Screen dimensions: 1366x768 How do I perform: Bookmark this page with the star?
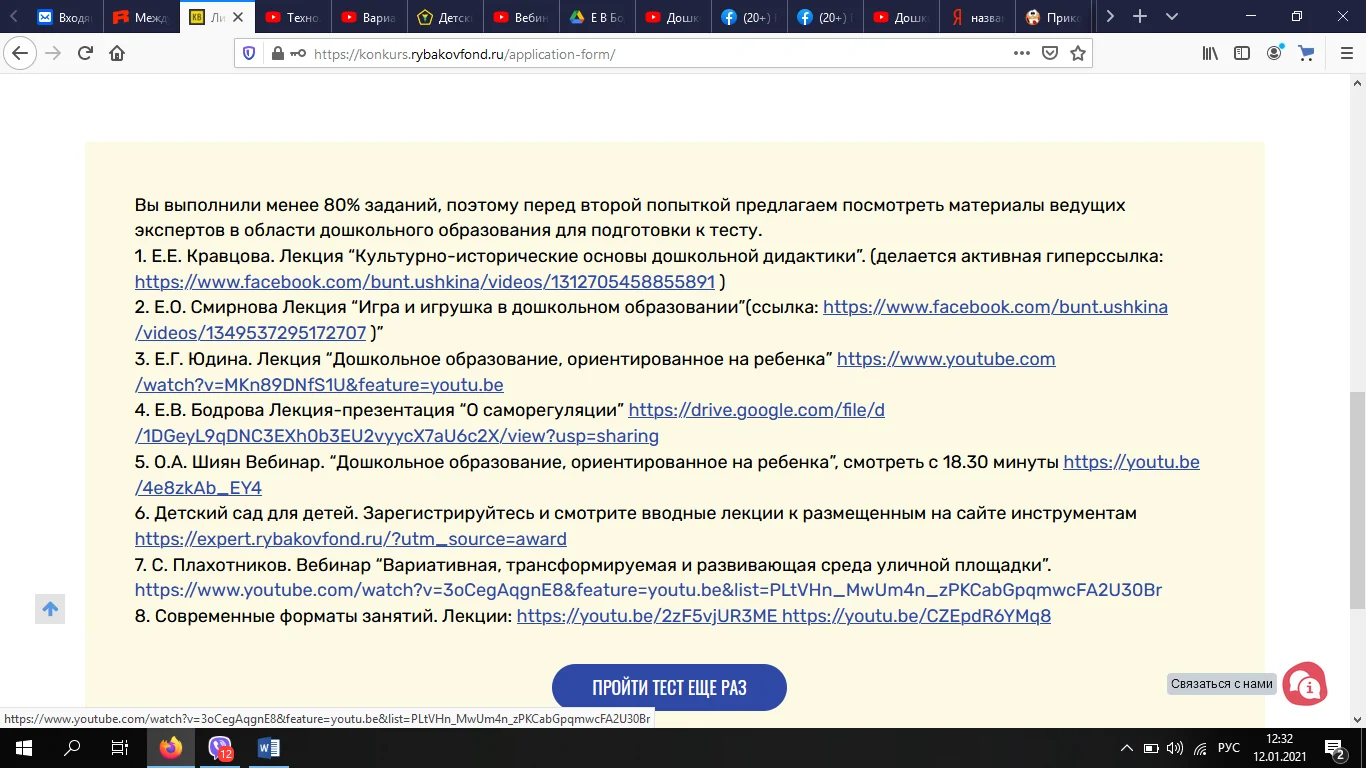(x=1078, y=53)
